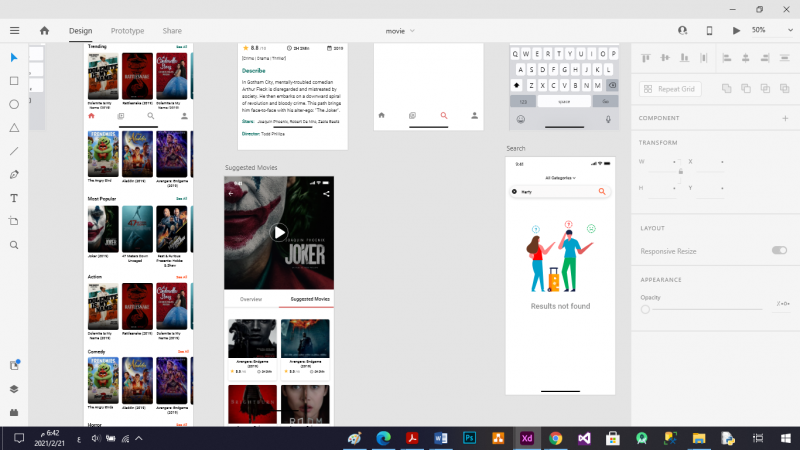Switch to the Design tab
The image size is (800, 450).
[81, 31]
